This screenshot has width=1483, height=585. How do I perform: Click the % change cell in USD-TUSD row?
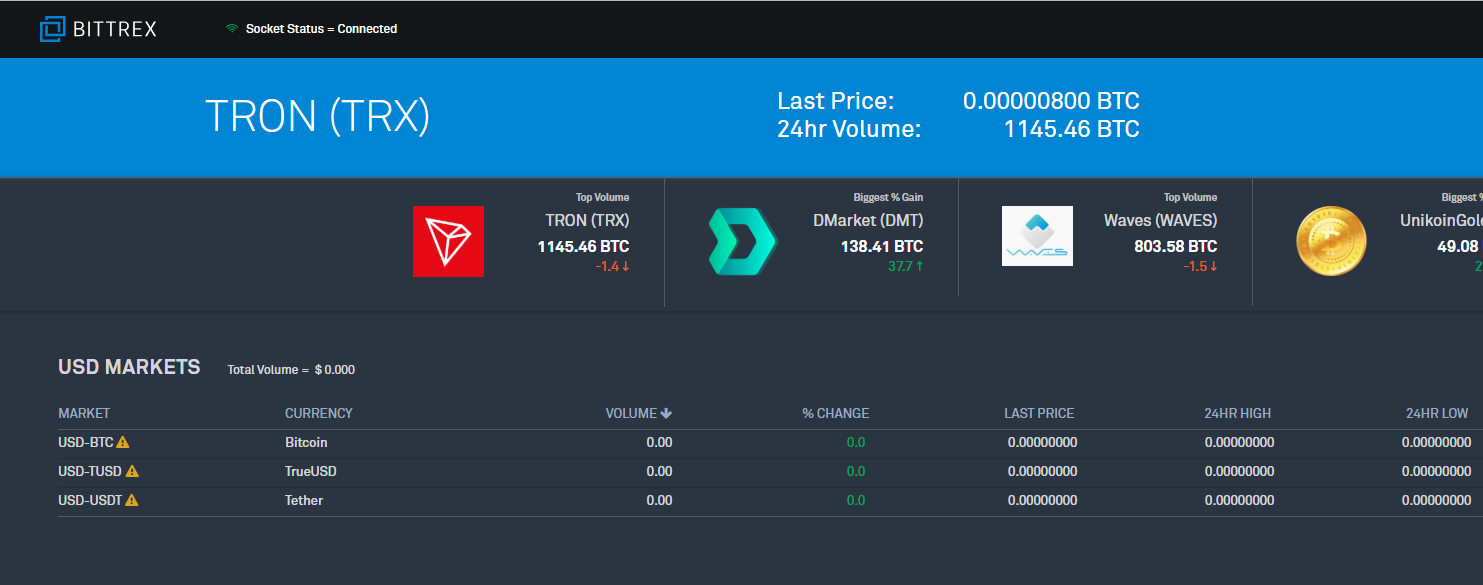pos(856,471)
